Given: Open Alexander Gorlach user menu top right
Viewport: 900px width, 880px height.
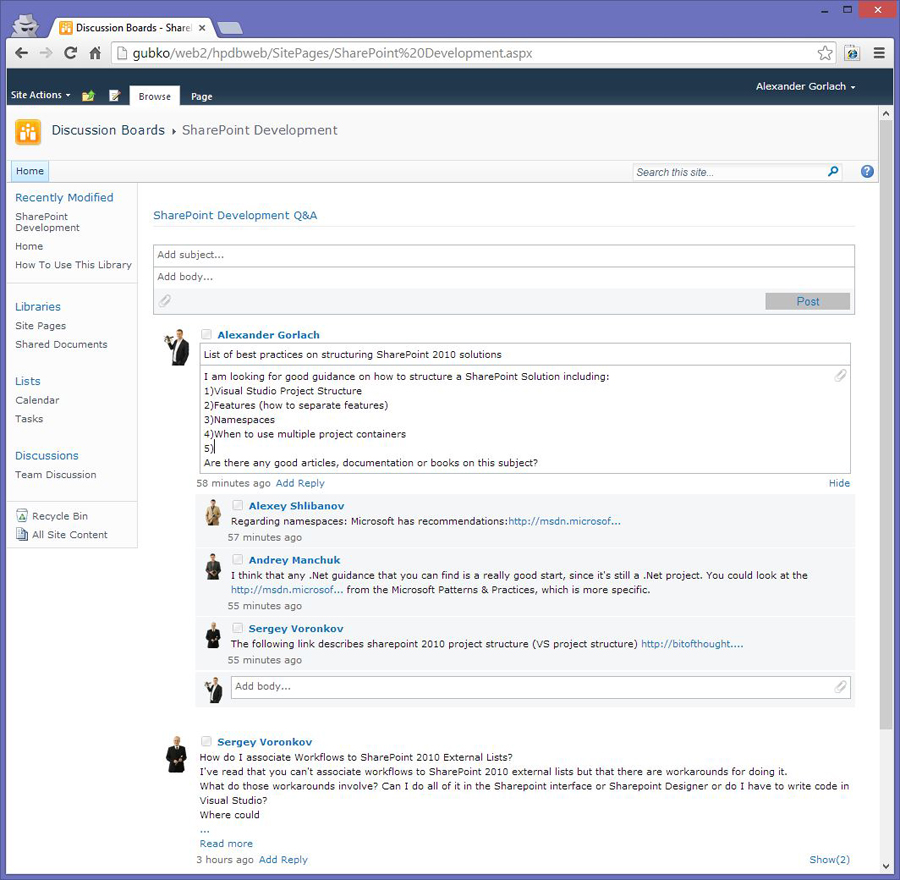Looking at the screenshot, I should point(805,87).
